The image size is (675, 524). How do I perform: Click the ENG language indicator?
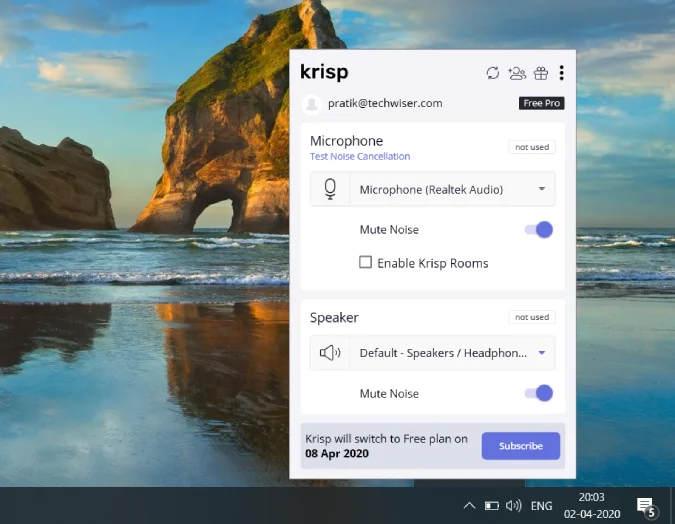point(541,505)
